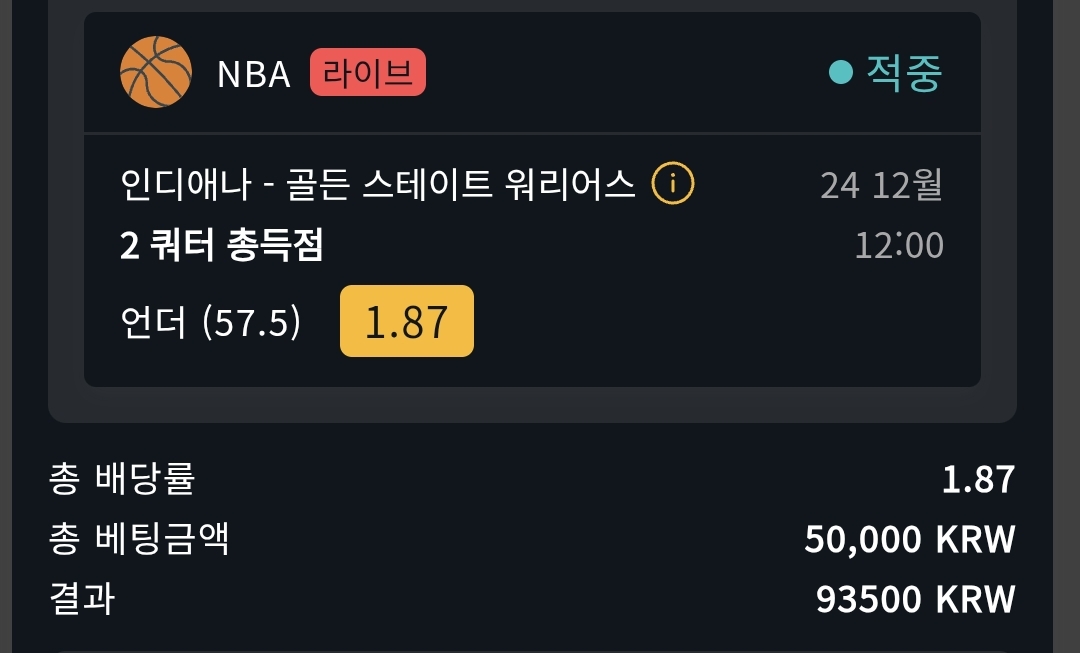Screen dimensions: 1080x653
Task: Select the red 라이브 badge
Action: click(368, 72)
